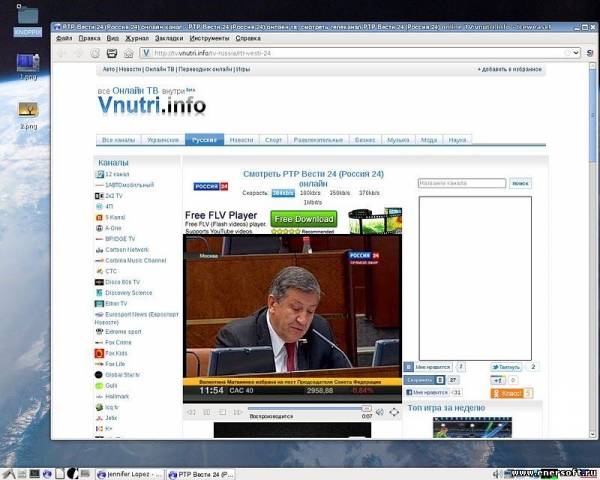Click the channel name search field

[x=462, y=183]
